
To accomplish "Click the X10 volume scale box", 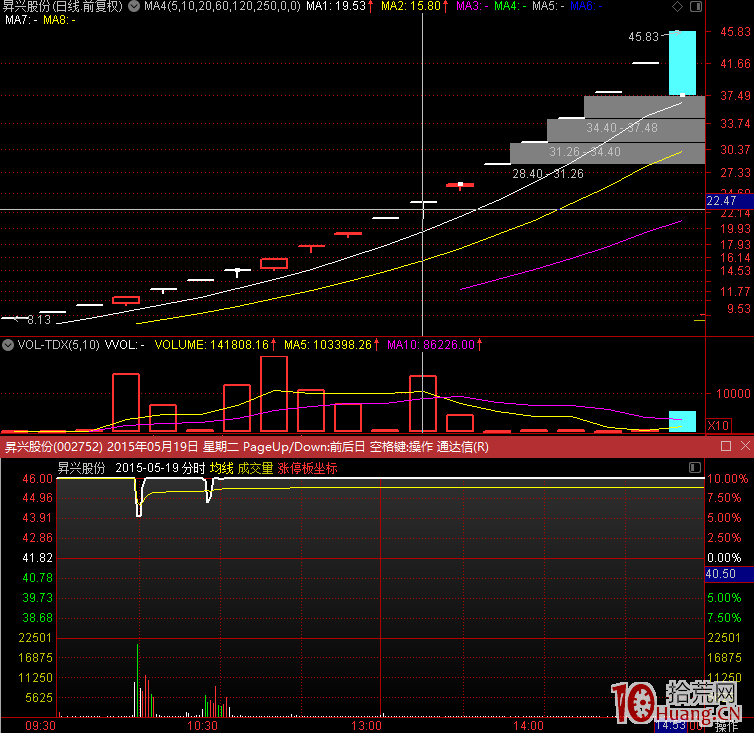I will coord(718,426).
